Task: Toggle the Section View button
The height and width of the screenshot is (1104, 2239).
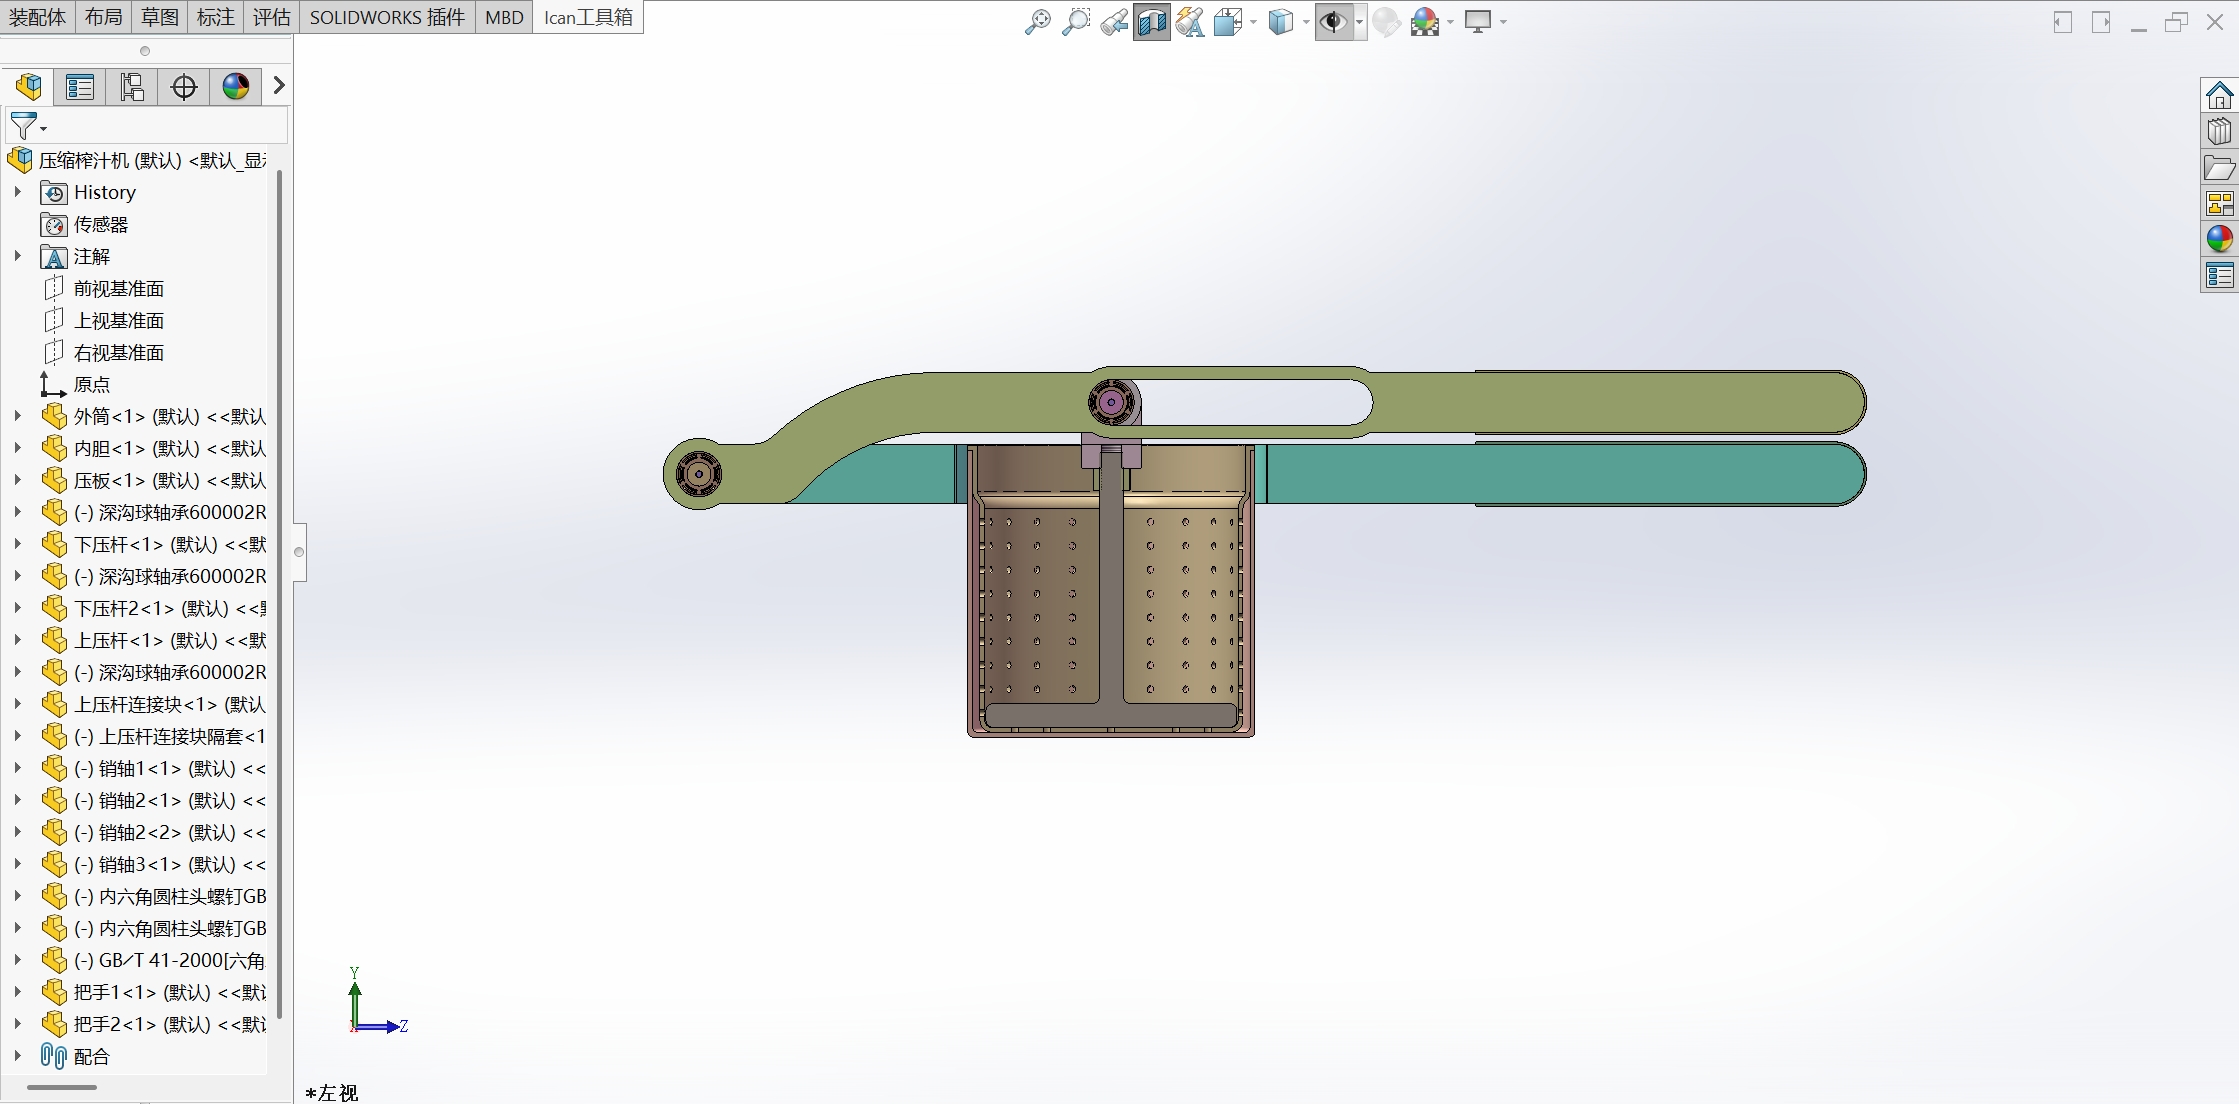Action: click(1152, 22)
